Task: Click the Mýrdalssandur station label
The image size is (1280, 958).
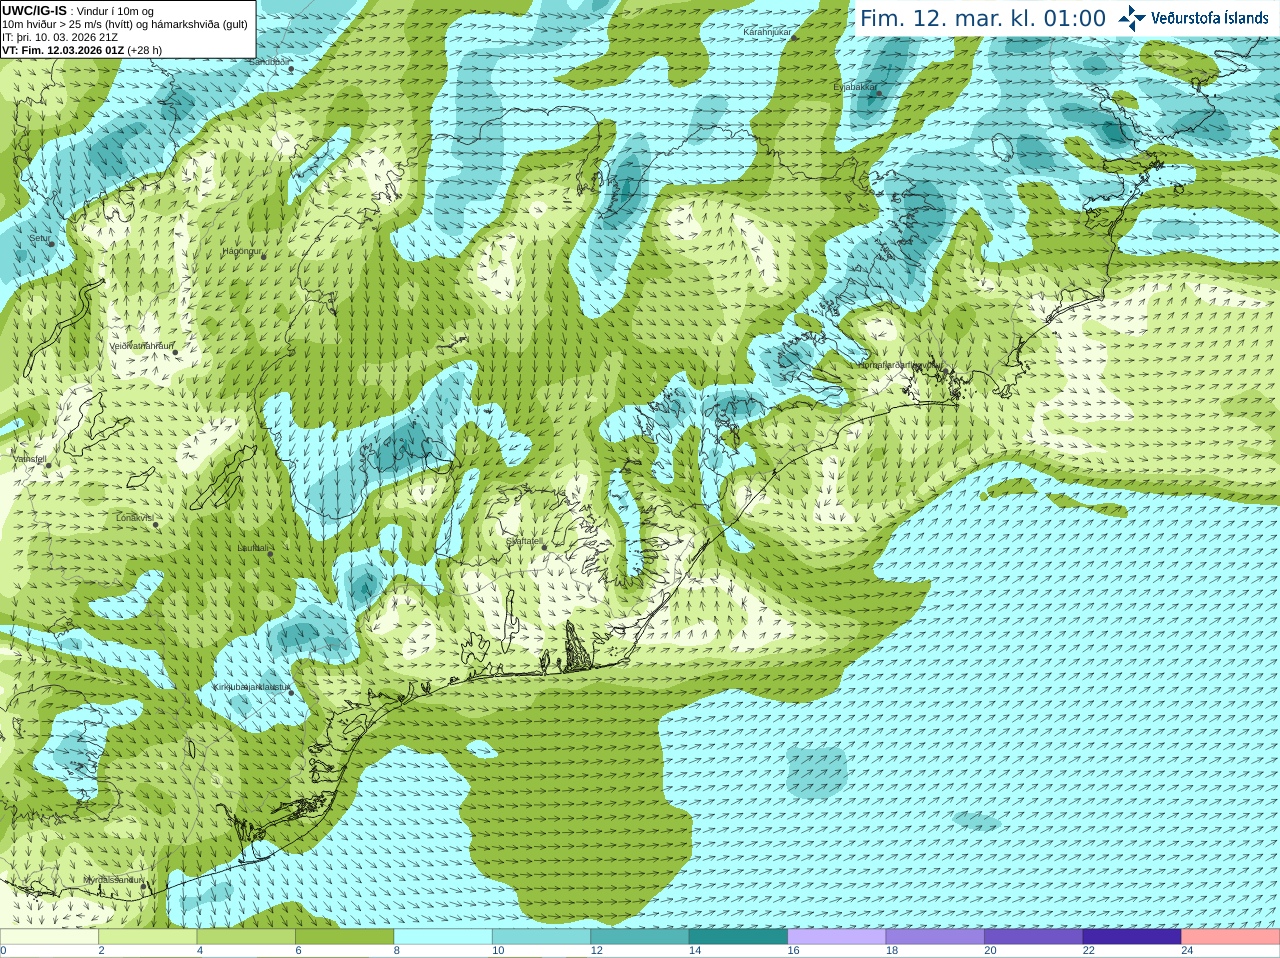Action: [113, 880]
